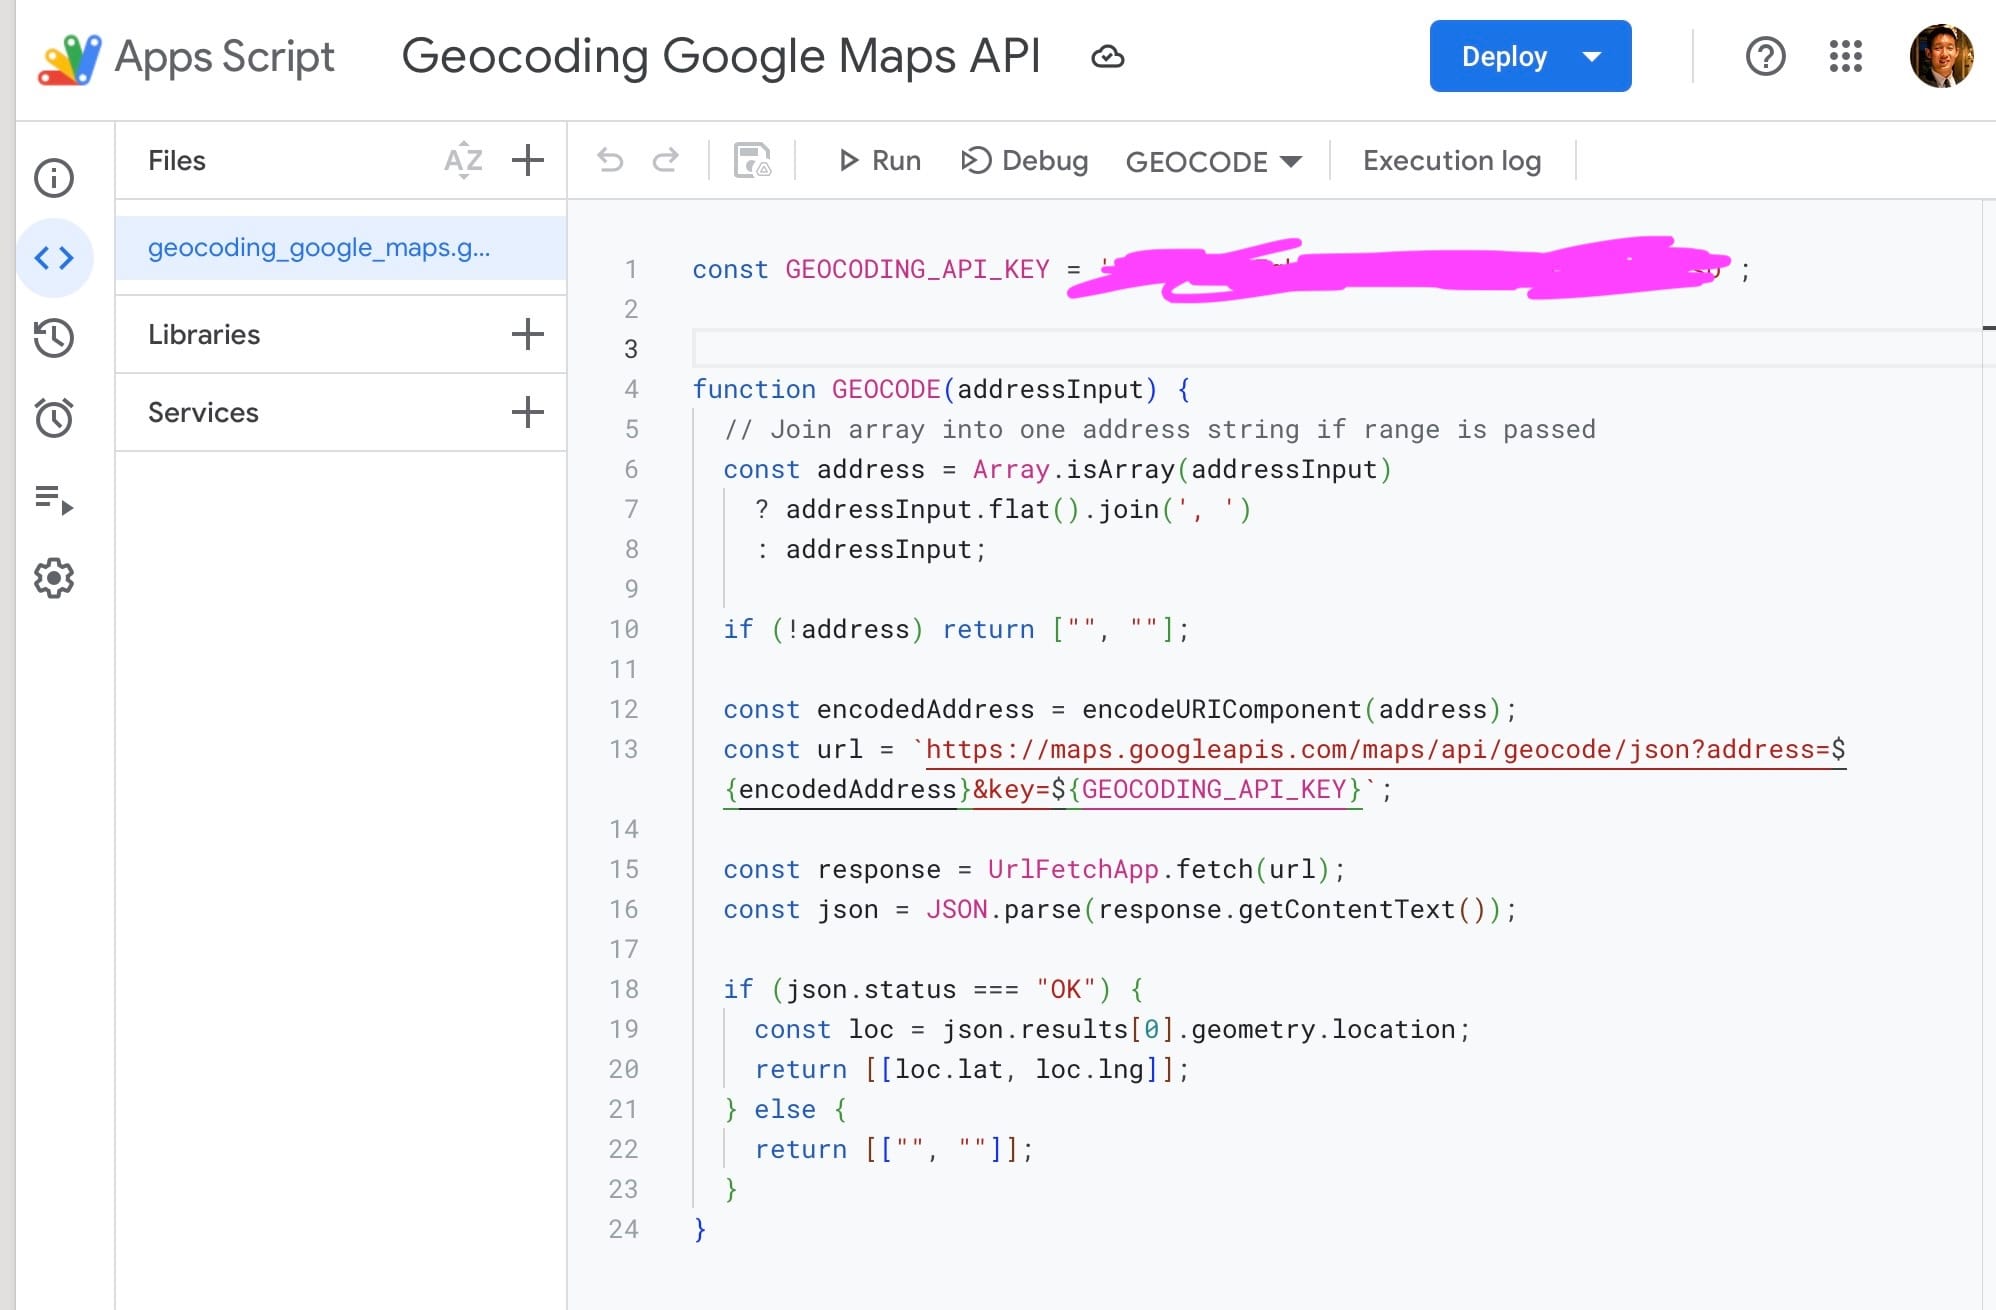Click the Apps Script logo
Viewport: 1996px width, 1310px height.
click(x=186, y=57)
